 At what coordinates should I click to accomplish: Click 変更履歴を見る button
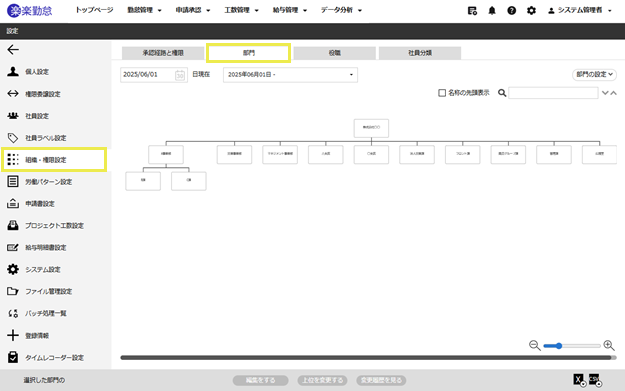[x=381, y=380]
